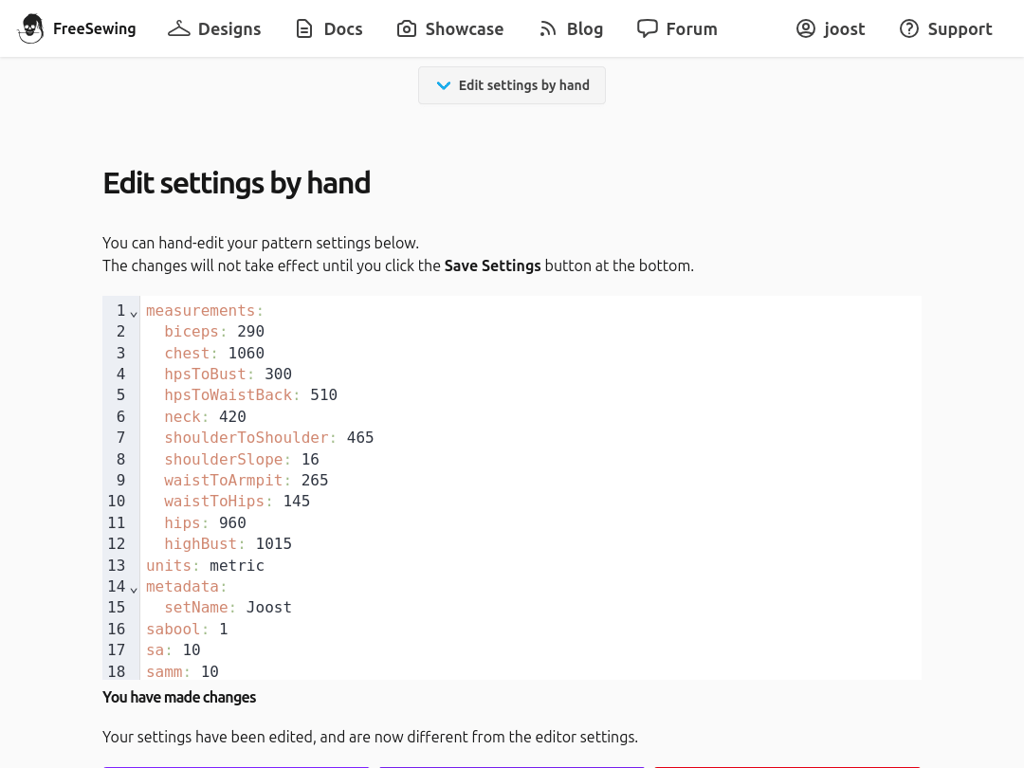Click the measurements: key on line 1
The width and height of the screenshot is (1024, 768).
tap(204, 311)
